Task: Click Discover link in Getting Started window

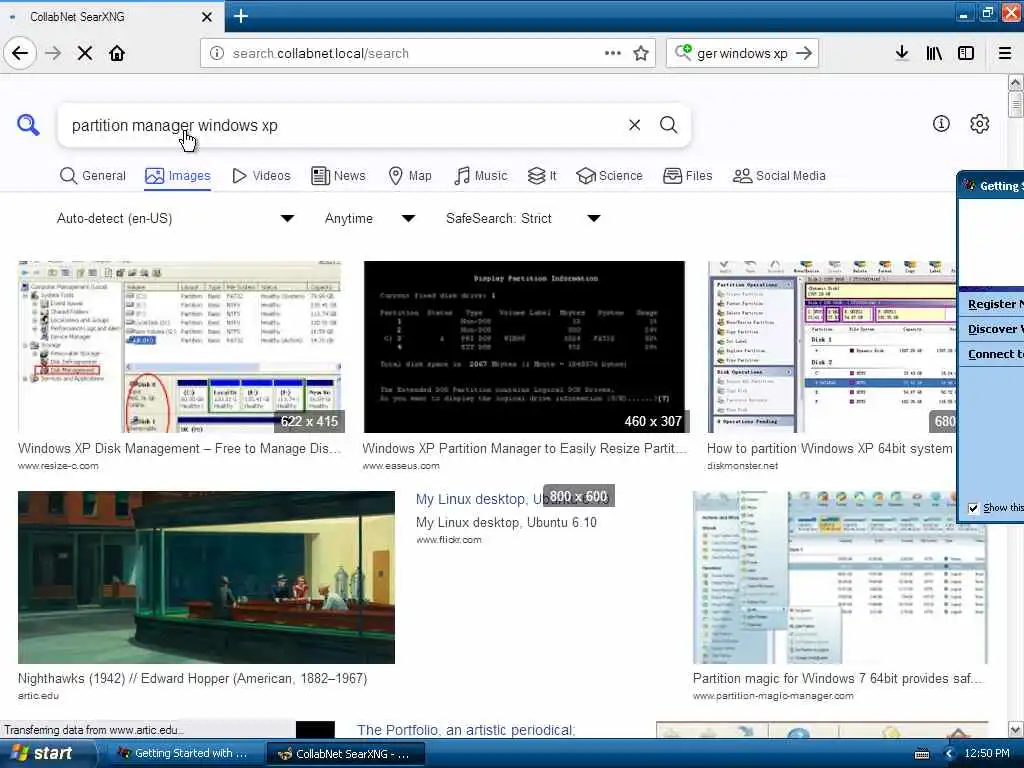Action: 995,329
